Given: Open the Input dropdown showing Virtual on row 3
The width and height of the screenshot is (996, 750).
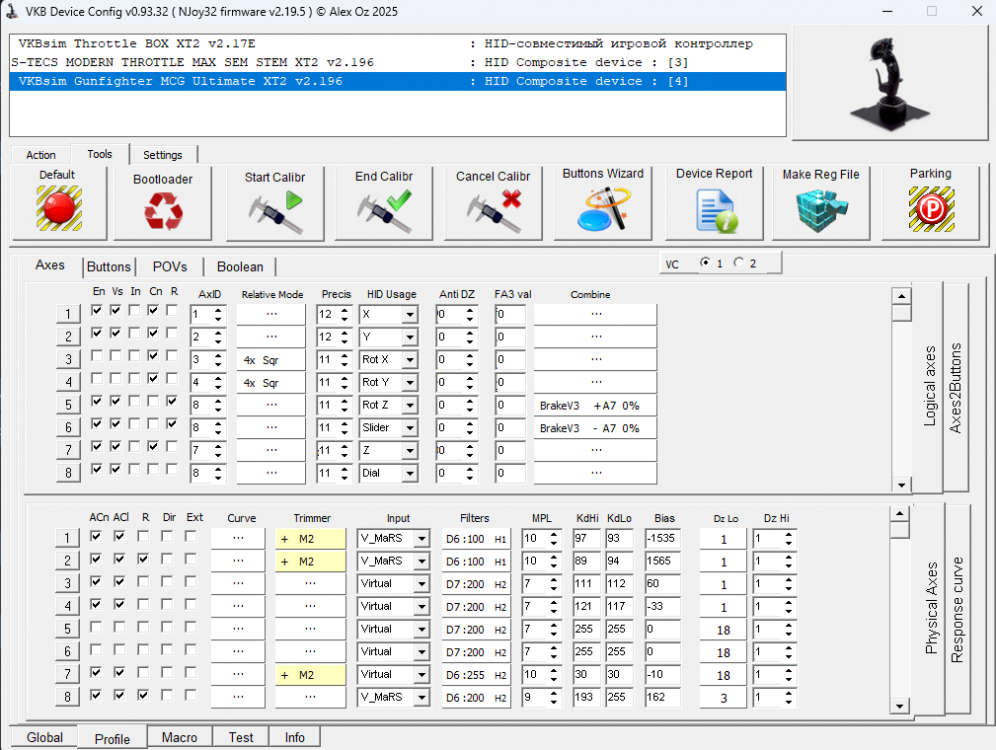Looking at the screenshot, I should [x=424, y=584].
